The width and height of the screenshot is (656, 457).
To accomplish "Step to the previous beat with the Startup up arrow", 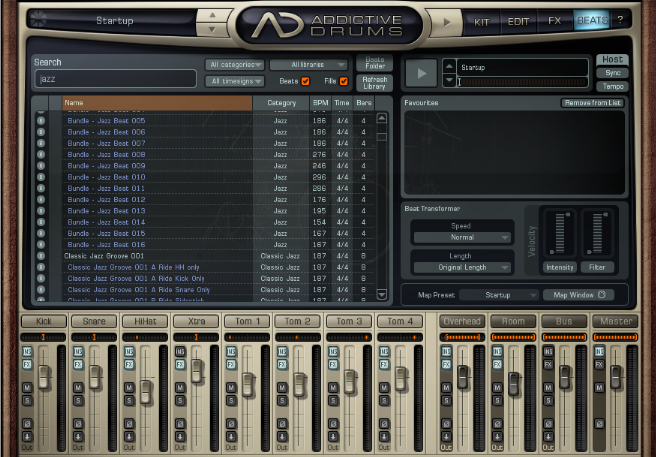I will (449, 66).
